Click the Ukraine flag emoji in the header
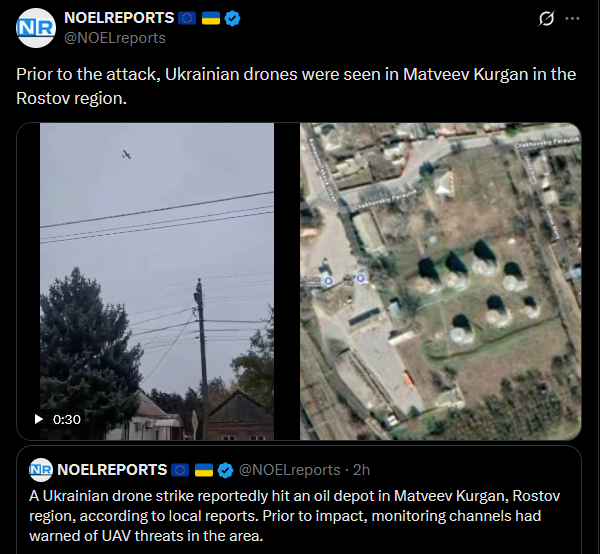 click(x=211, y=18)
